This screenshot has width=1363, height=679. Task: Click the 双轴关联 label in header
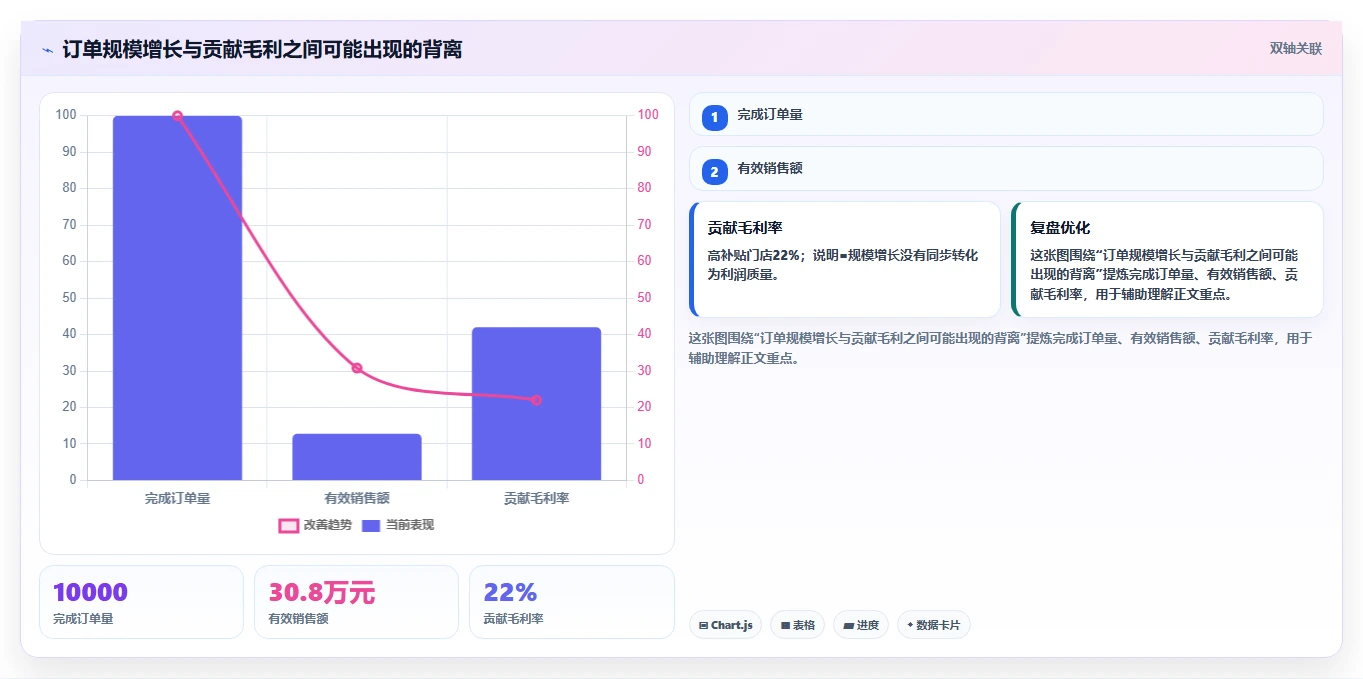coord(1296,49)
